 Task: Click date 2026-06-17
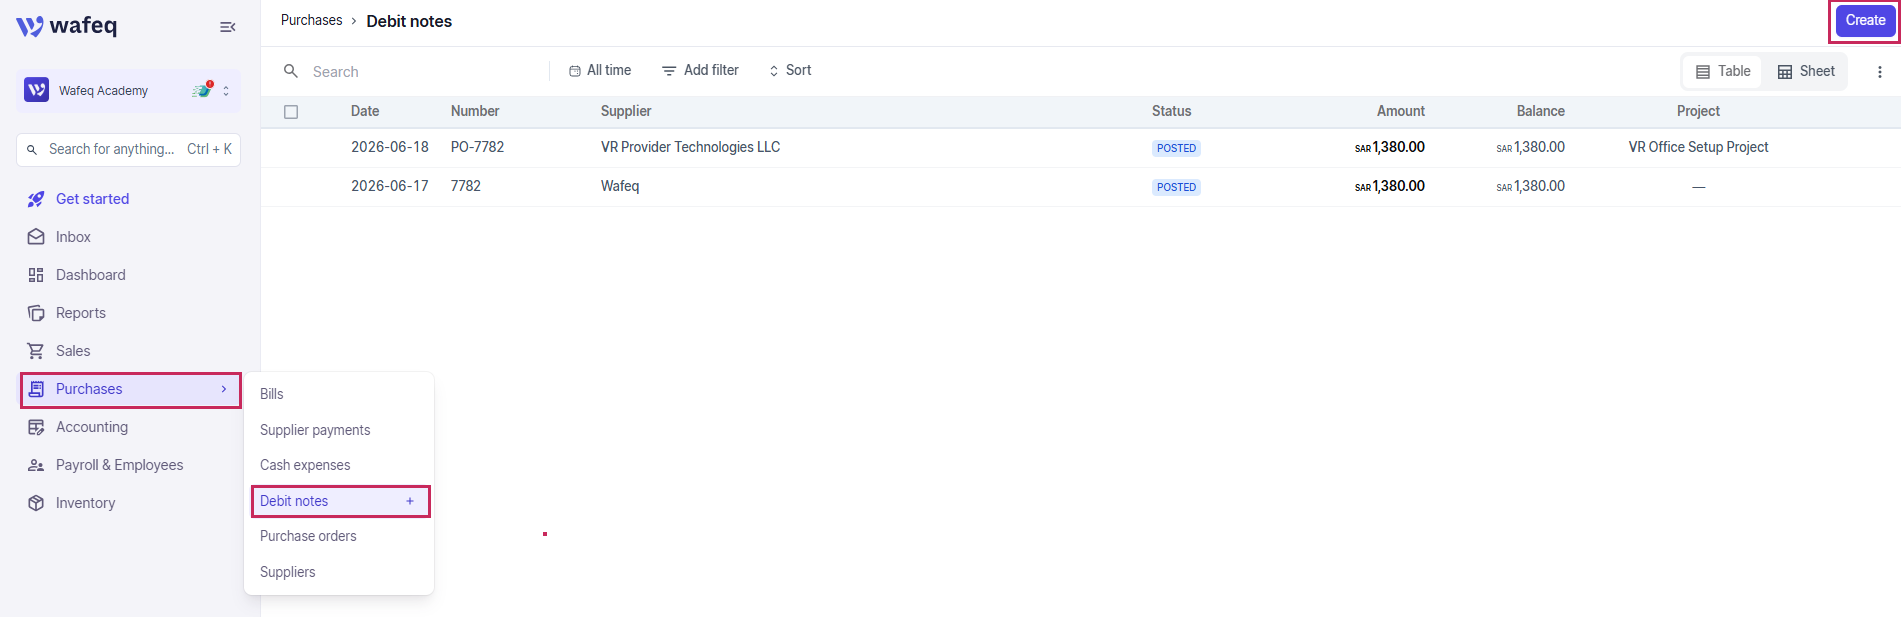pyautogui.click(x=390, y=186)
